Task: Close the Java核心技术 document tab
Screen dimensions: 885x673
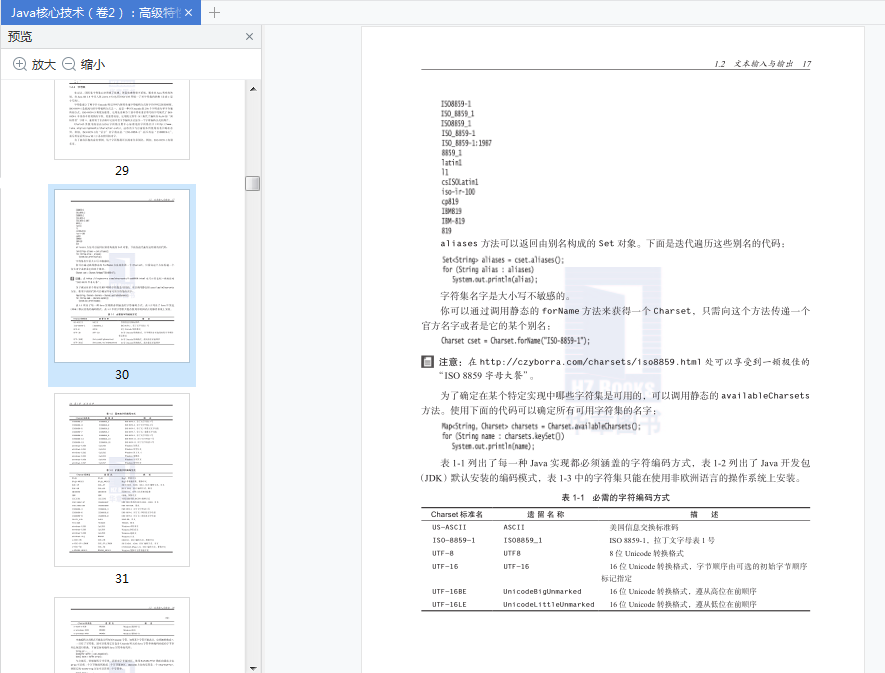Action: (189, 12)
